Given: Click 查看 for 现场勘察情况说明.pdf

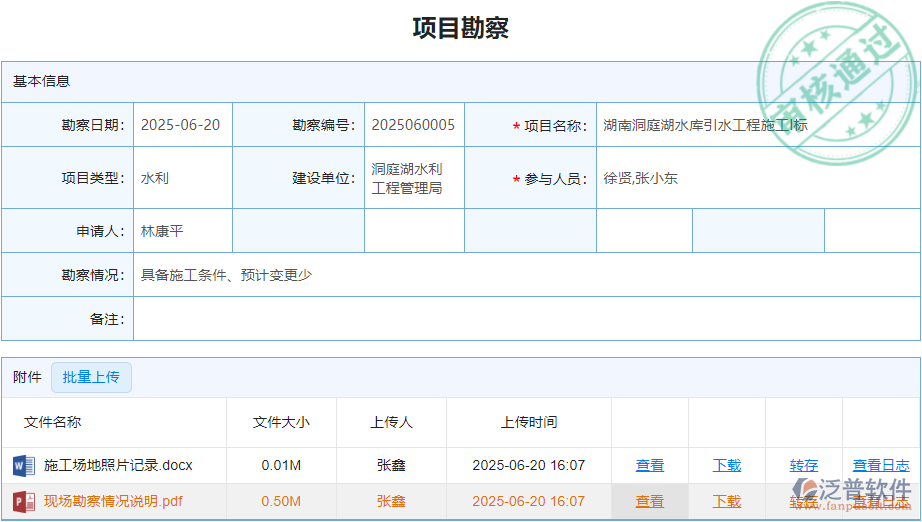Looking at the screenshot, I should tap(650, 502).
